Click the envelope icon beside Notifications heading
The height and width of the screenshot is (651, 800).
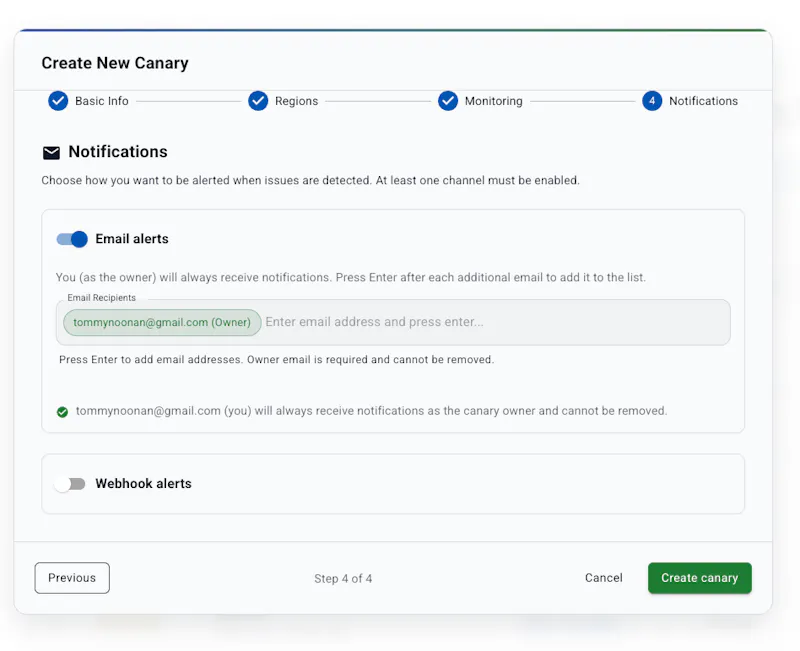pyautogui.click(x=51, y=153)
